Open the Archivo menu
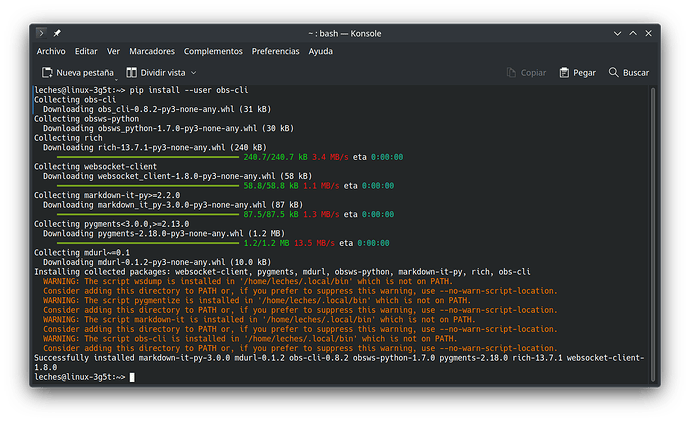 [x=51, y=51]
